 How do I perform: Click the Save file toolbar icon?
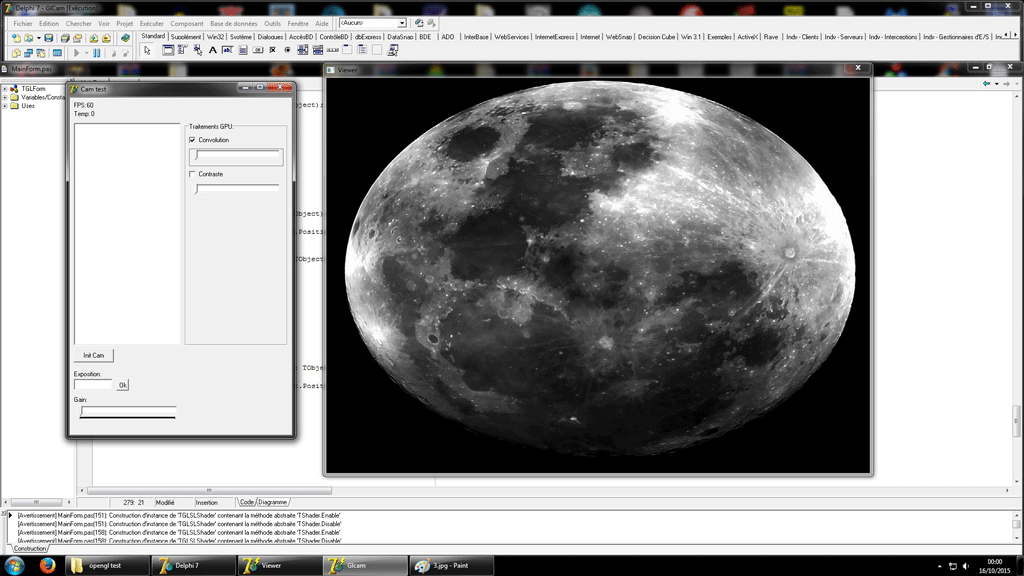point(48,38)
